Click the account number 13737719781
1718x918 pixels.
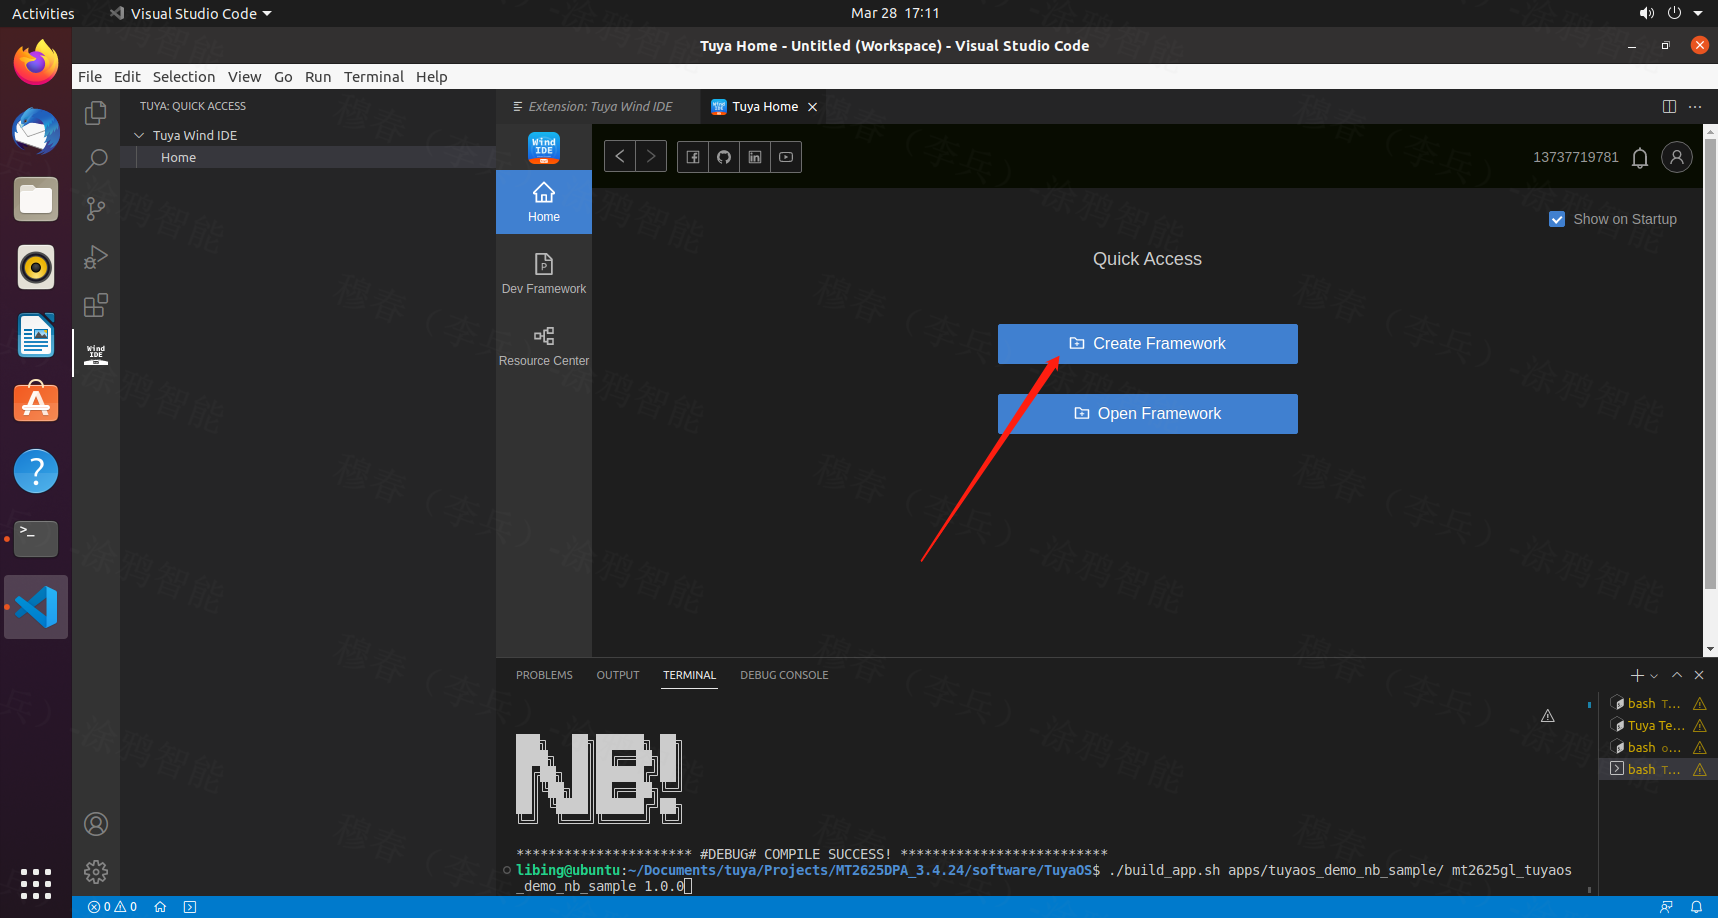coord(1576,157)
